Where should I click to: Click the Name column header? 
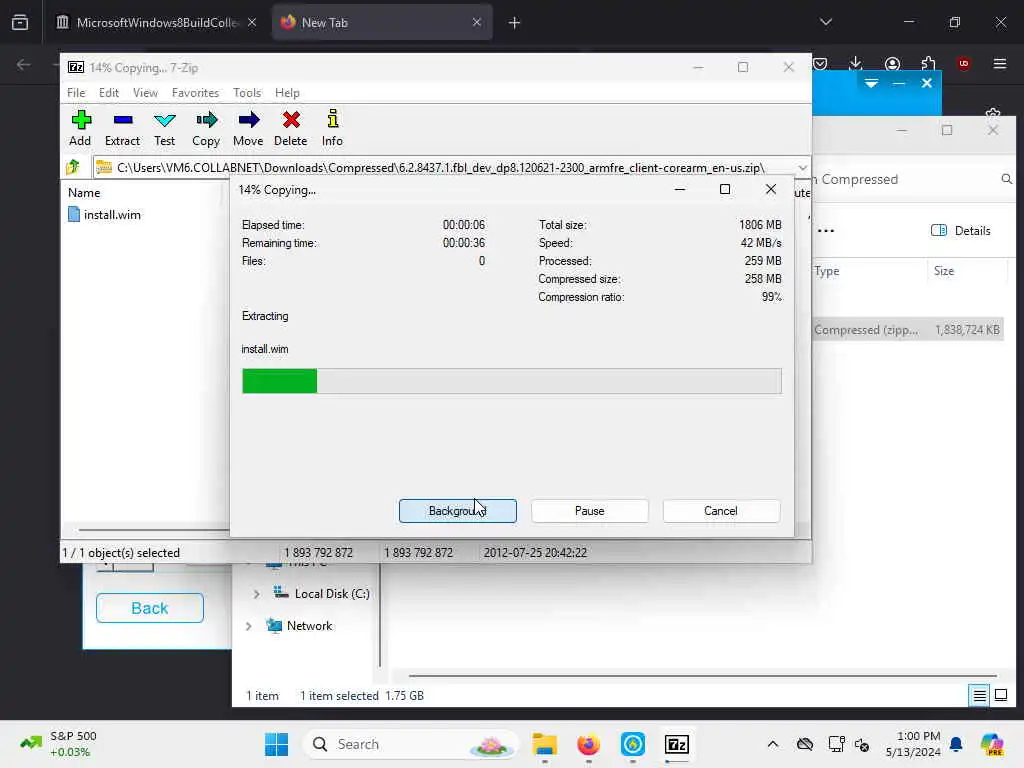[84, 193]
